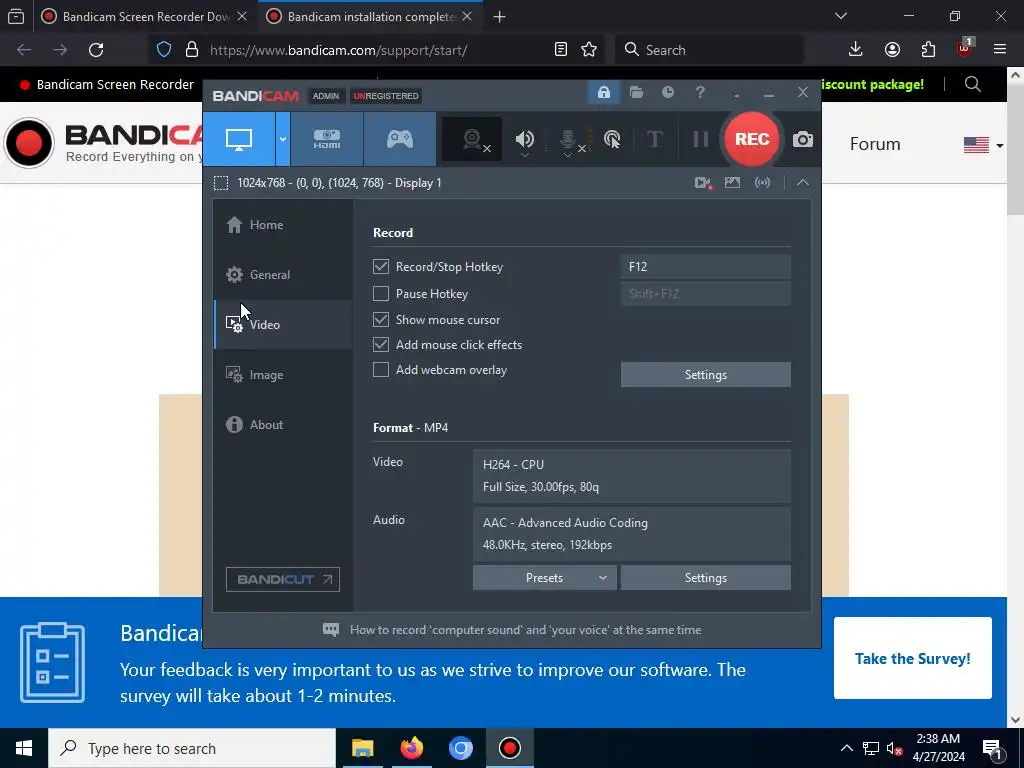The width and height of the screenshot is (1024, 768).
Task: Switch to game recording mode
Action: (400, 139)
